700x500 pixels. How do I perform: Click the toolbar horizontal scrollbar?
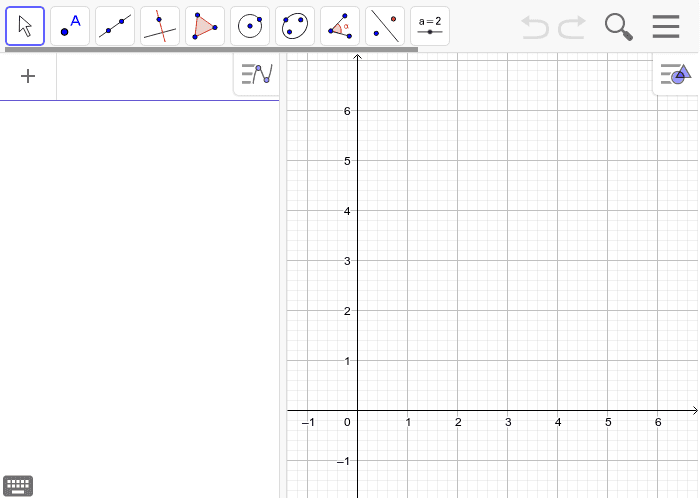(x=211, y=50)
